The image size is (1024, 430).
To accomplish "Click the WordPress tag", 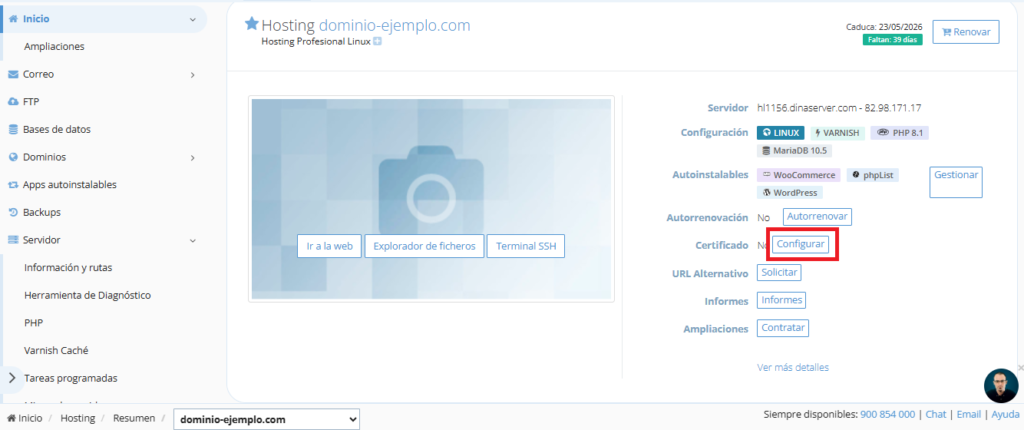I will (790, 193).
